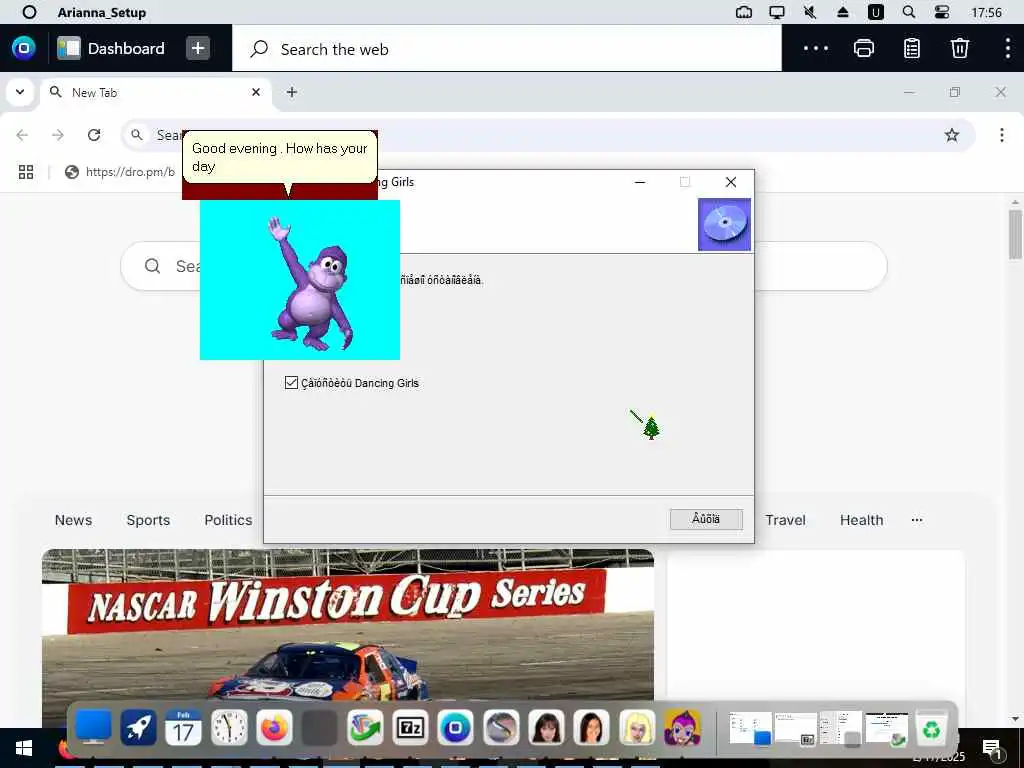Click the Arianna_Setup menu bar title
Screen dimensions: 1024x768
tap(102, 12)
